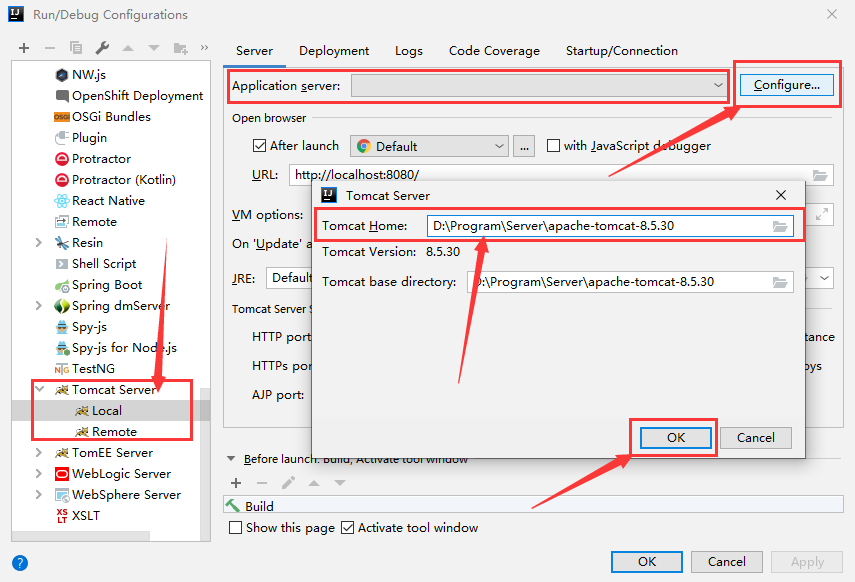
Task: Edit before launch task pencil icon
Action: point(288,483)
